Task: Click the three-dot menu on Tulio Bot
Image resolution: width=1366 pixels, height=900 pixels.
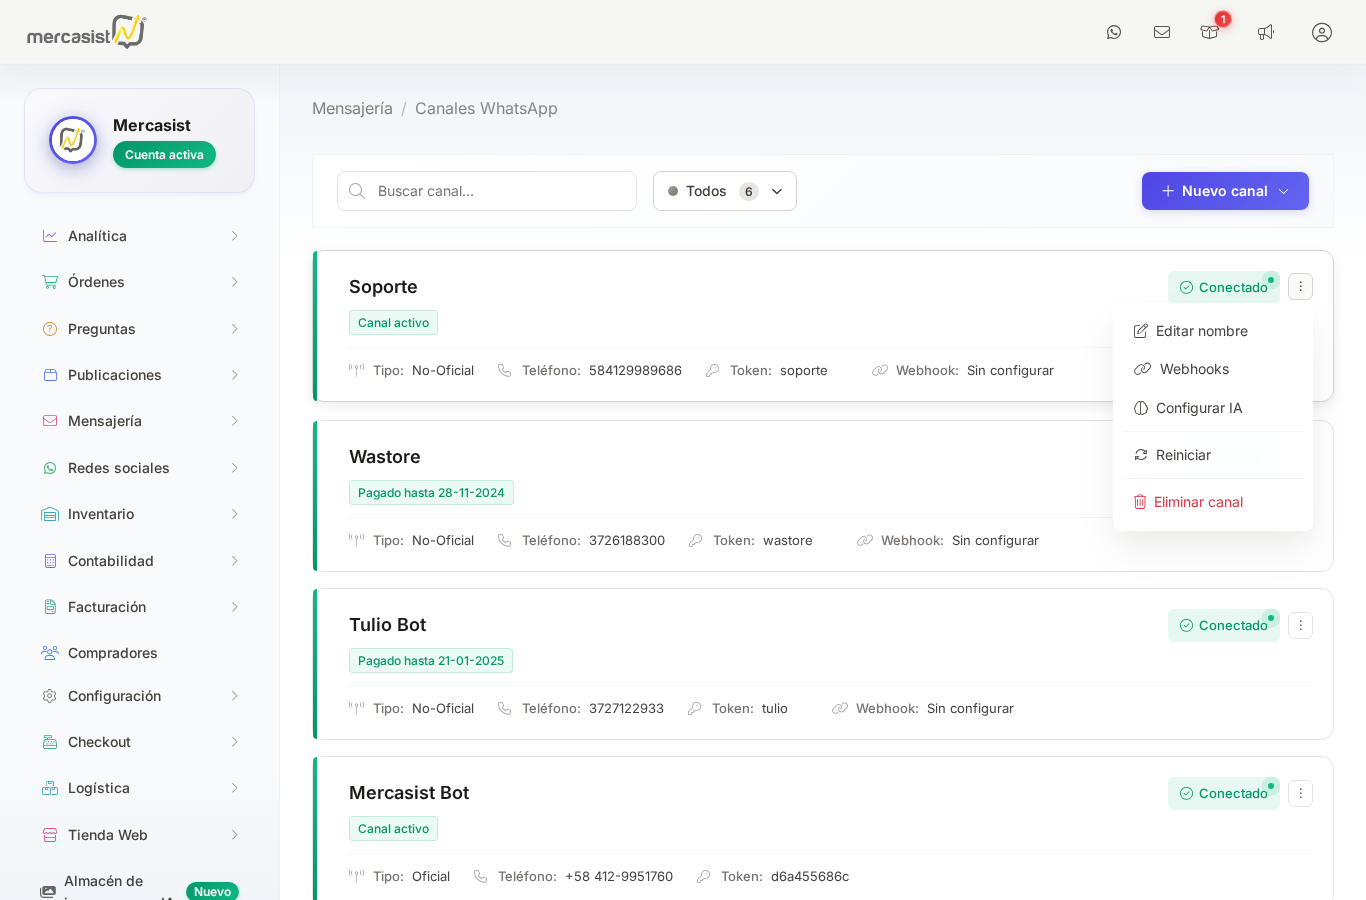Action: pyautogui.click(x=1300, y=626)
